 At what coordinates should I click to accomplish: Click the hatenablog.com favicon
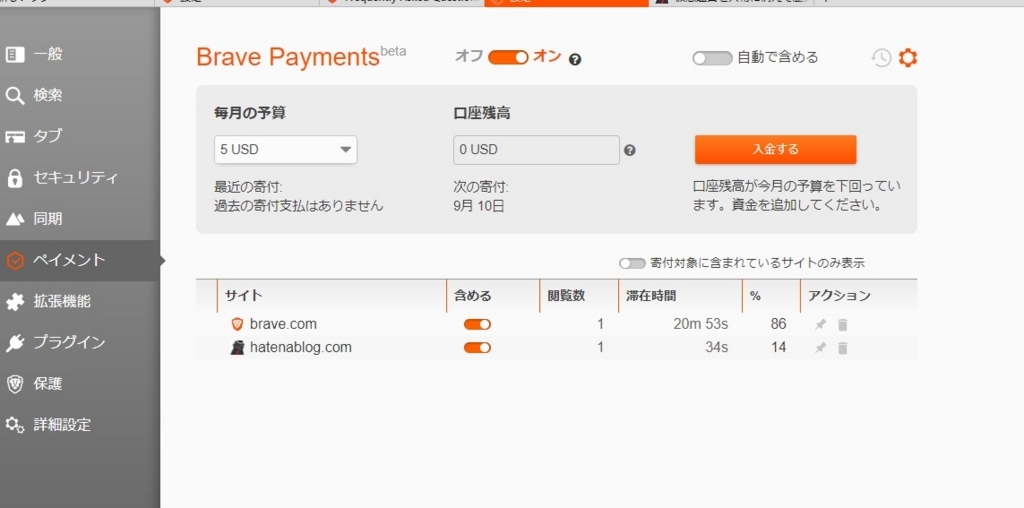click(237, 347)
